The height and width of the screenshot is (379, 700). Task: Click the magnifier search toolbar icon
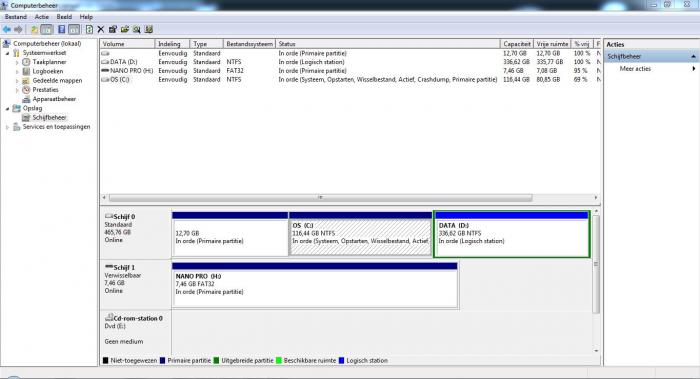[x=137, y=29]
